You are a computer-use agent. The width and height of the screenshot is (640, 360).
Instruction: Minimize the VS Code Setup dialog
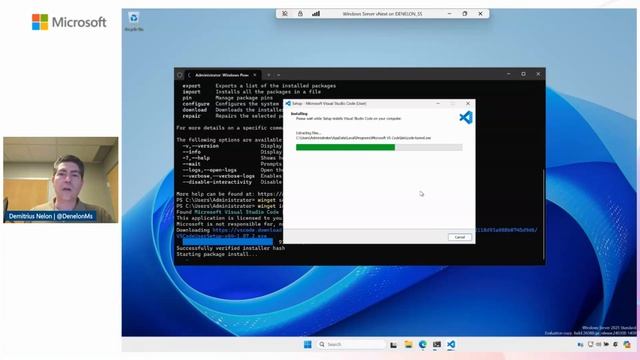[438, 104]
